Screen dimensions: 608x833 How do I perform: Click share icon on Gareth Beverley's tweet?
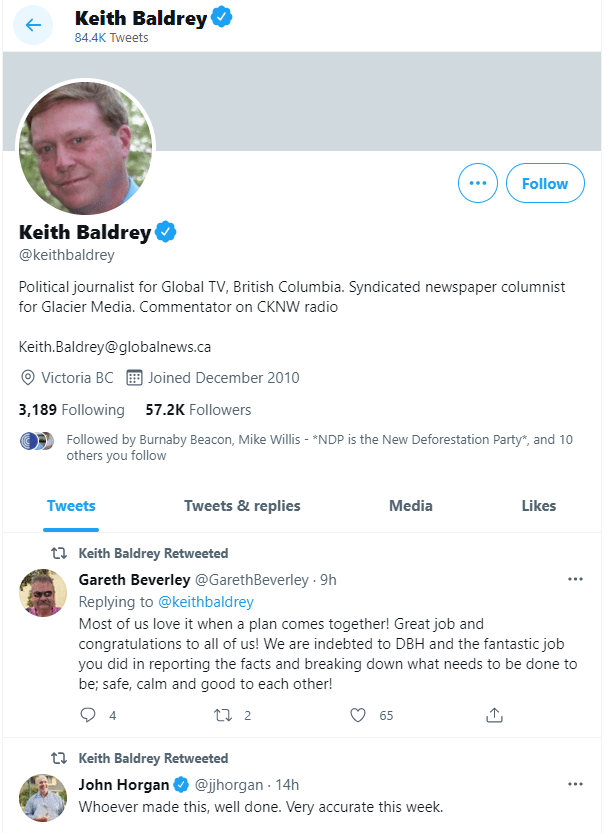click(x=494, y=715)
